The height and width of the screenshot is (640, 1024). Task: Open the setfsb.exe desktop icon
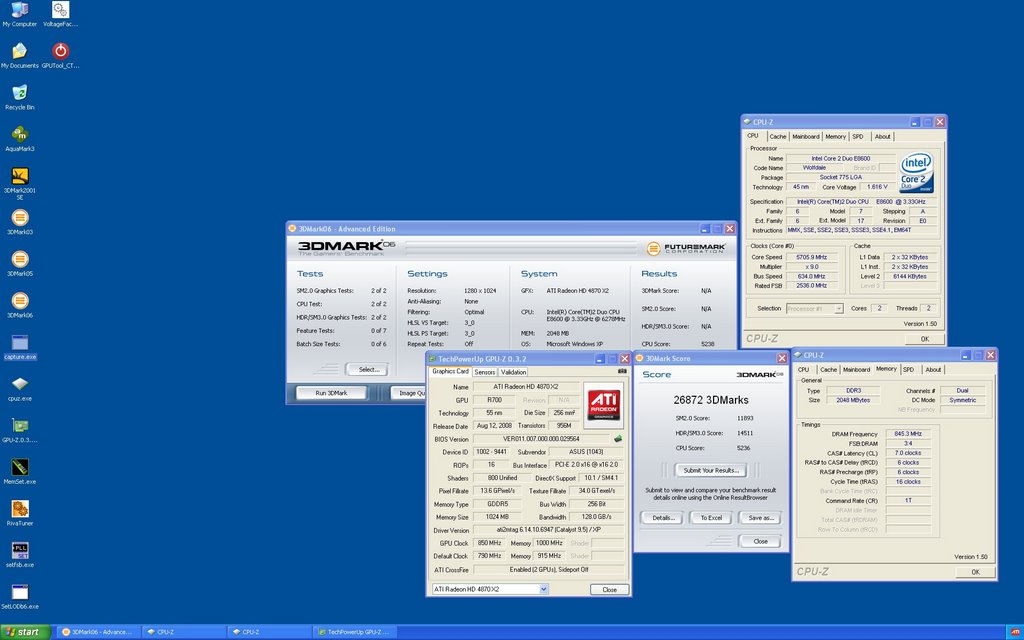pyautogui.click(x=20, y=556)
